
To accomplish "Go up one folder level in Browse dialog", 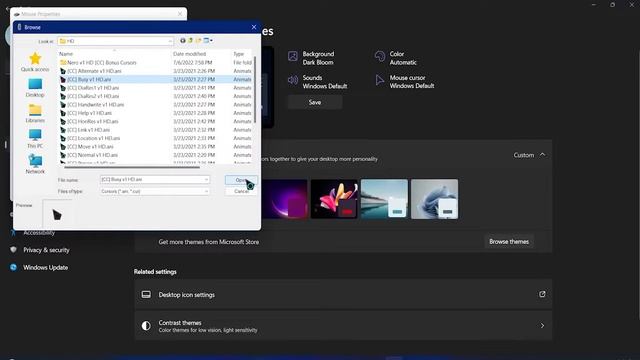I will (190, 41).
